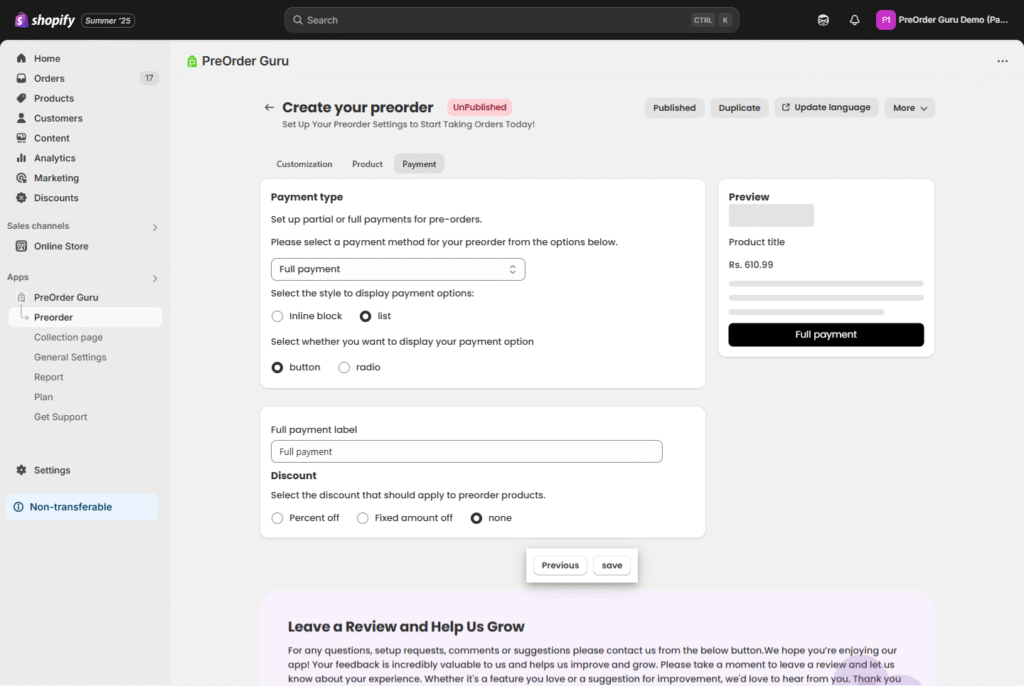The height and width of the screenshot is (686, 1024).
Task: Click the save button
Action: coord(612,565)
